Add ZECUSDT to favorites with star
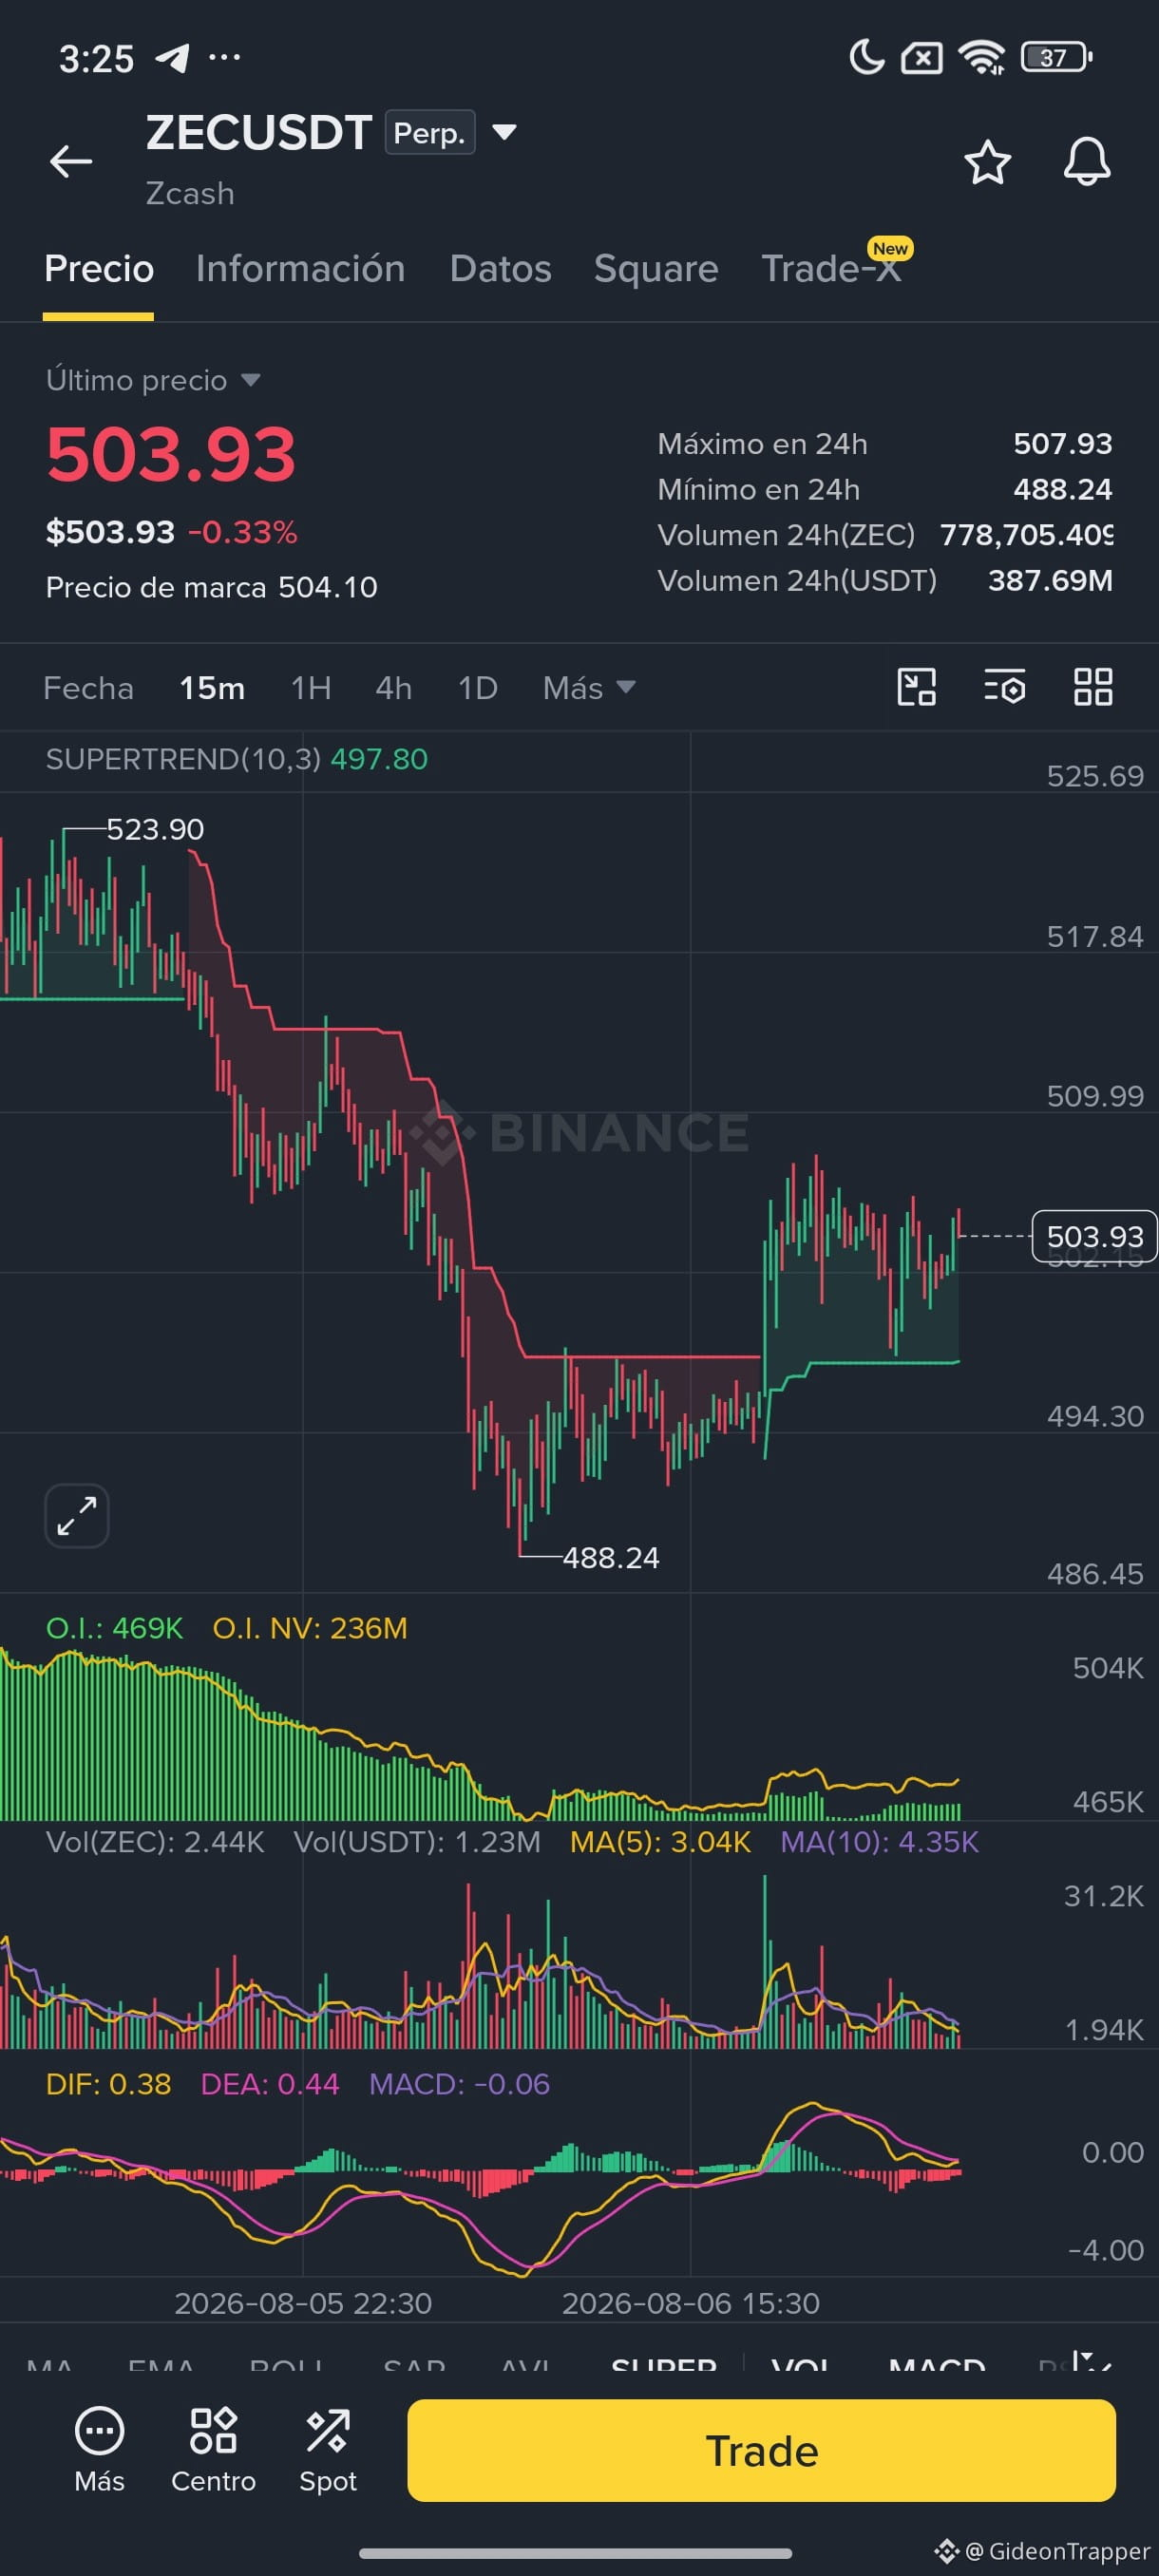The width and height of the screenshot is (1159, 2576). click(987, 162)
